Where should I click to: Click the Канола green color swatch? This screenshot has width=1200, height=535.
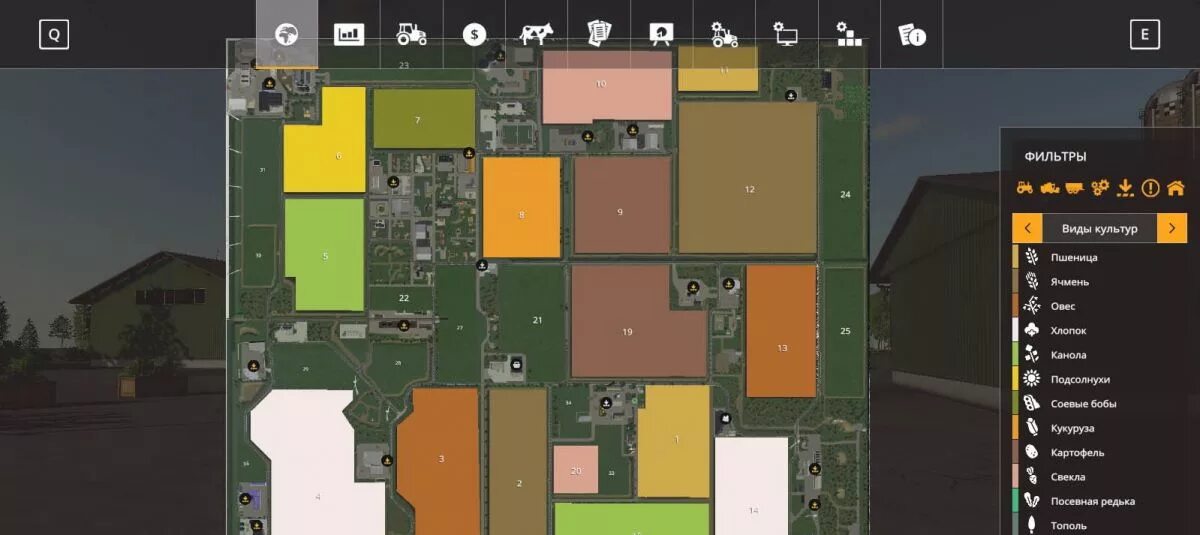click(x=1015, y=355)
